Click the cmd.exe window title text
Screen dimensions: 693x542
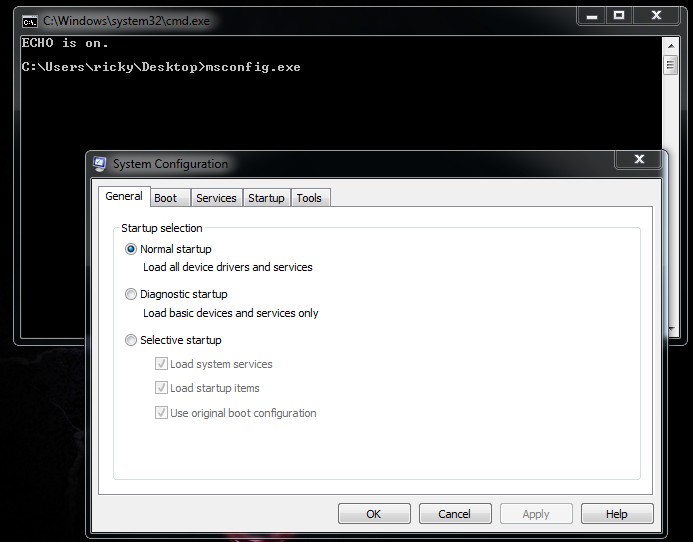(x=126, y=21)
